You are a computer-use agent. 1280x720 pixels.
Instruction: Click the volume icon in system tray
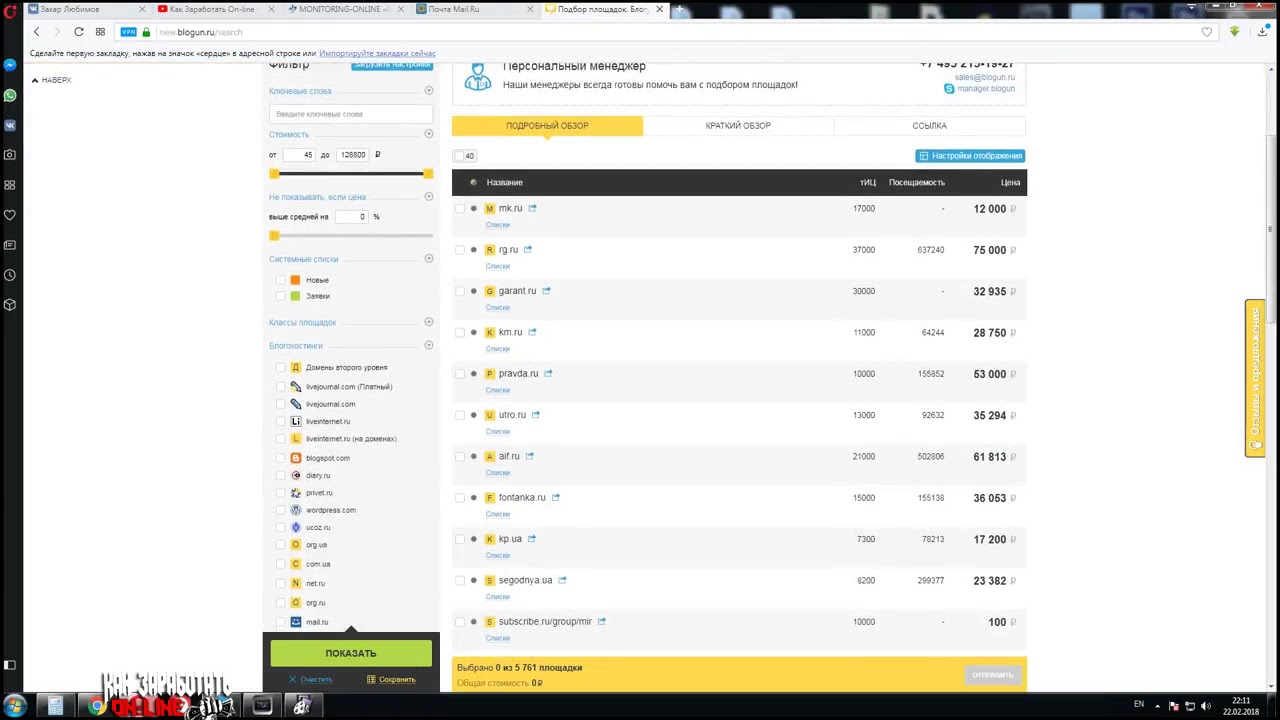click(1205, 706)
